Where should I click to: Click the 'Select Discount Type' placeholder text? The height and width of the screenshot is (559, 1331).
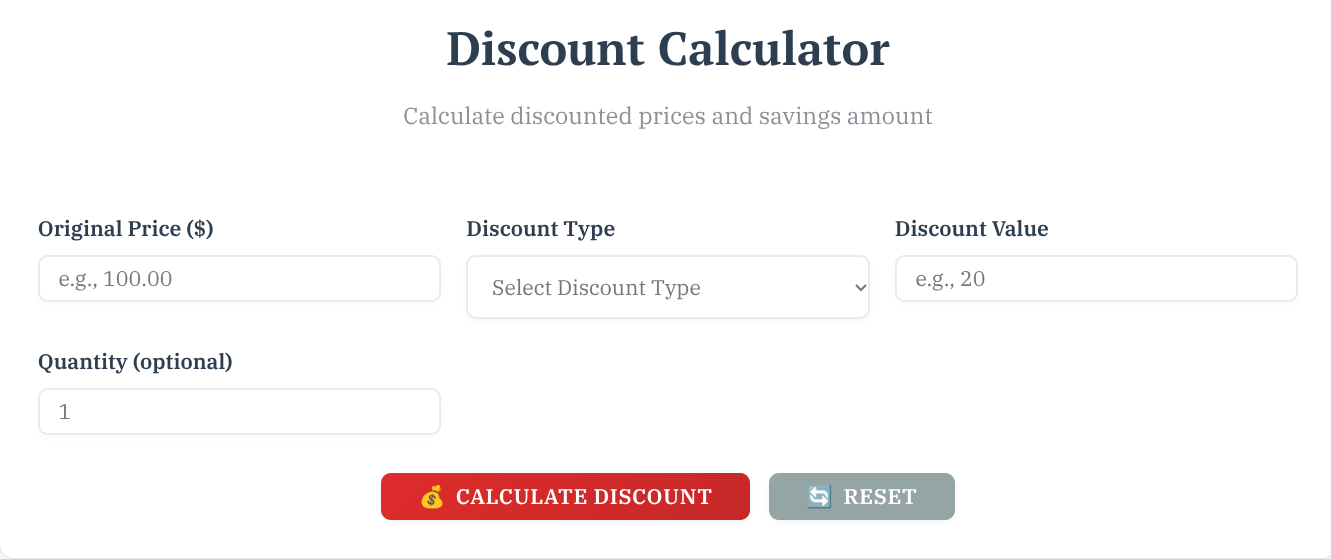pos(596,288)
